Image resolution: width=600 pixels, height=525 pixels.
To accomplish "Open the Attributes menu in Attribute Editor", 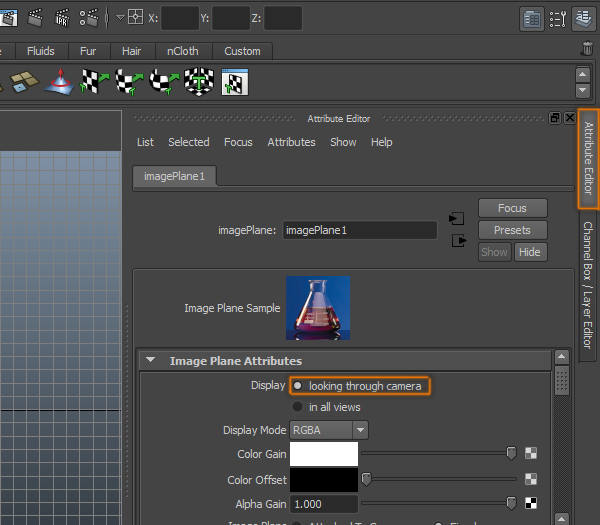I will pos(291,142).
